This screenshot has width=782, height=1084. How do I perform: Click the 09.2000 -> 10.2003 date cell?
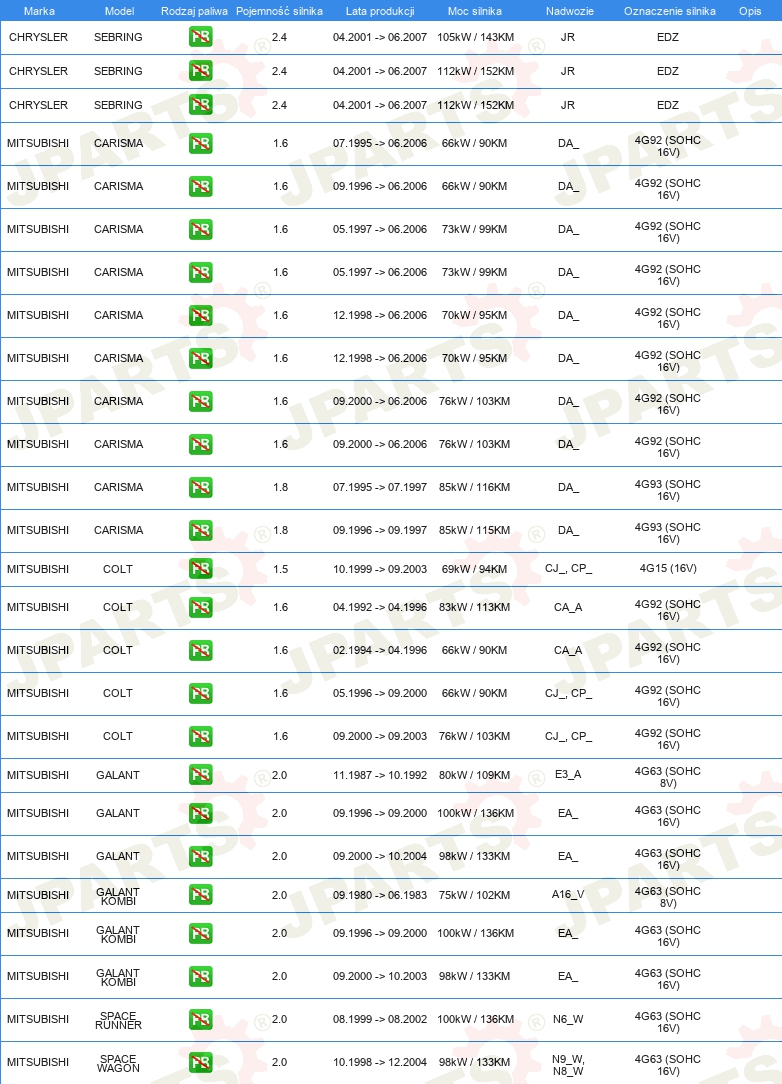[380, 976]
